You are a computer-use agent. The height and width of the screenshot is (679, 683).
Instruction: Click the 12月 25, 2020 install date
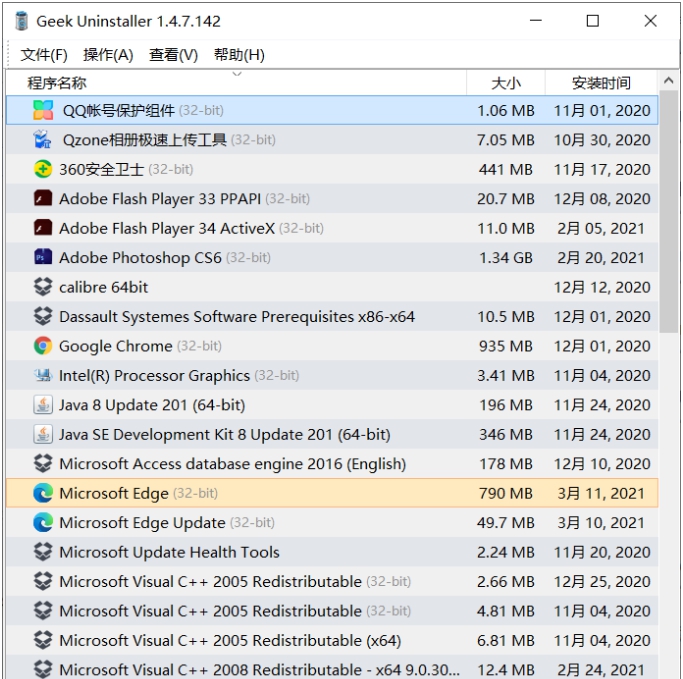pyautogui.click(x=602, y=581)
